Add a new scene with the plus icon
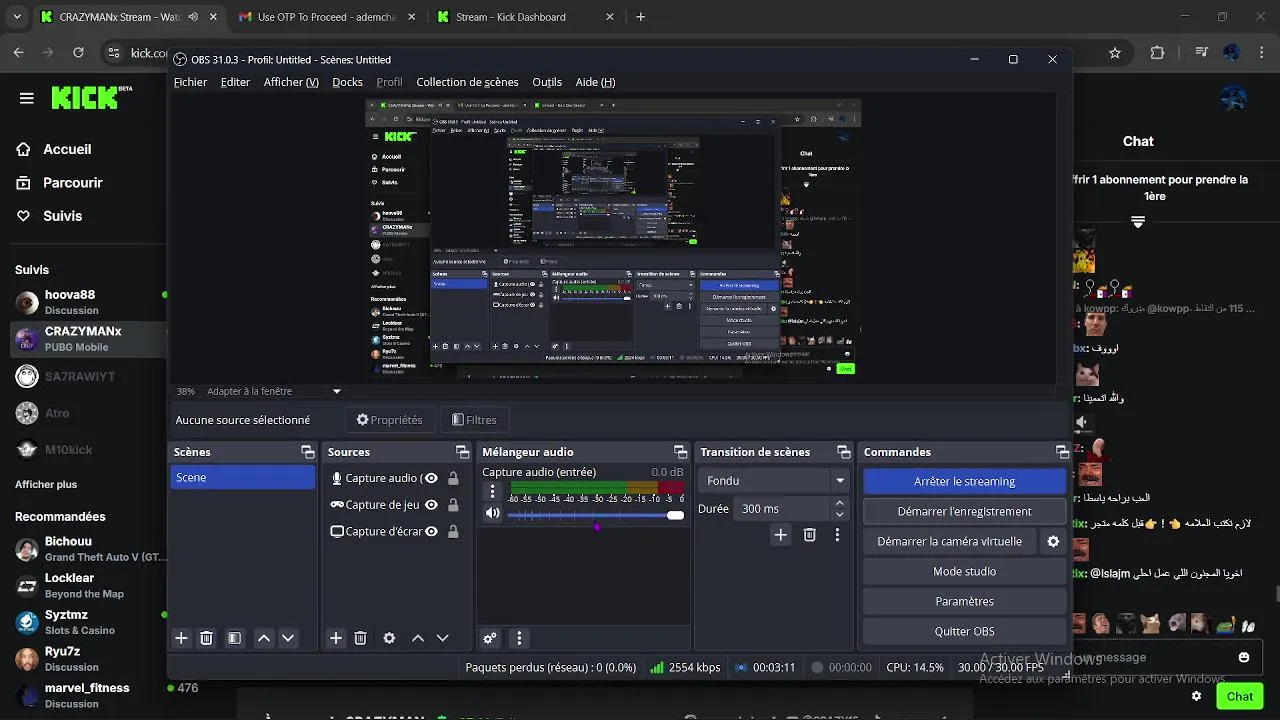The image size is (1280, 720). point(181,638)
